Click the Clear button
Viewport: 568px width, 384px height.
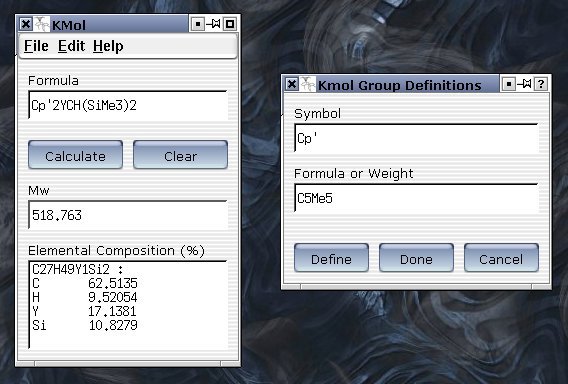point(180,155)
